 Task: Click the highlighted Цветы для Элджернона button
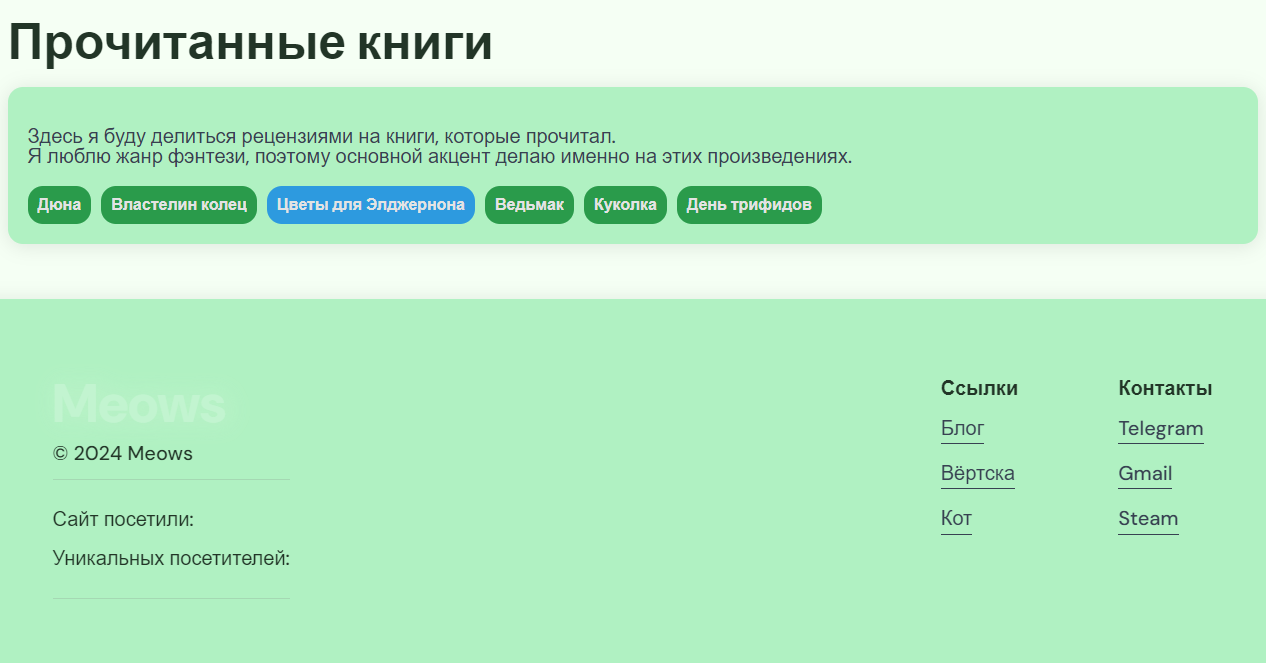370,205
